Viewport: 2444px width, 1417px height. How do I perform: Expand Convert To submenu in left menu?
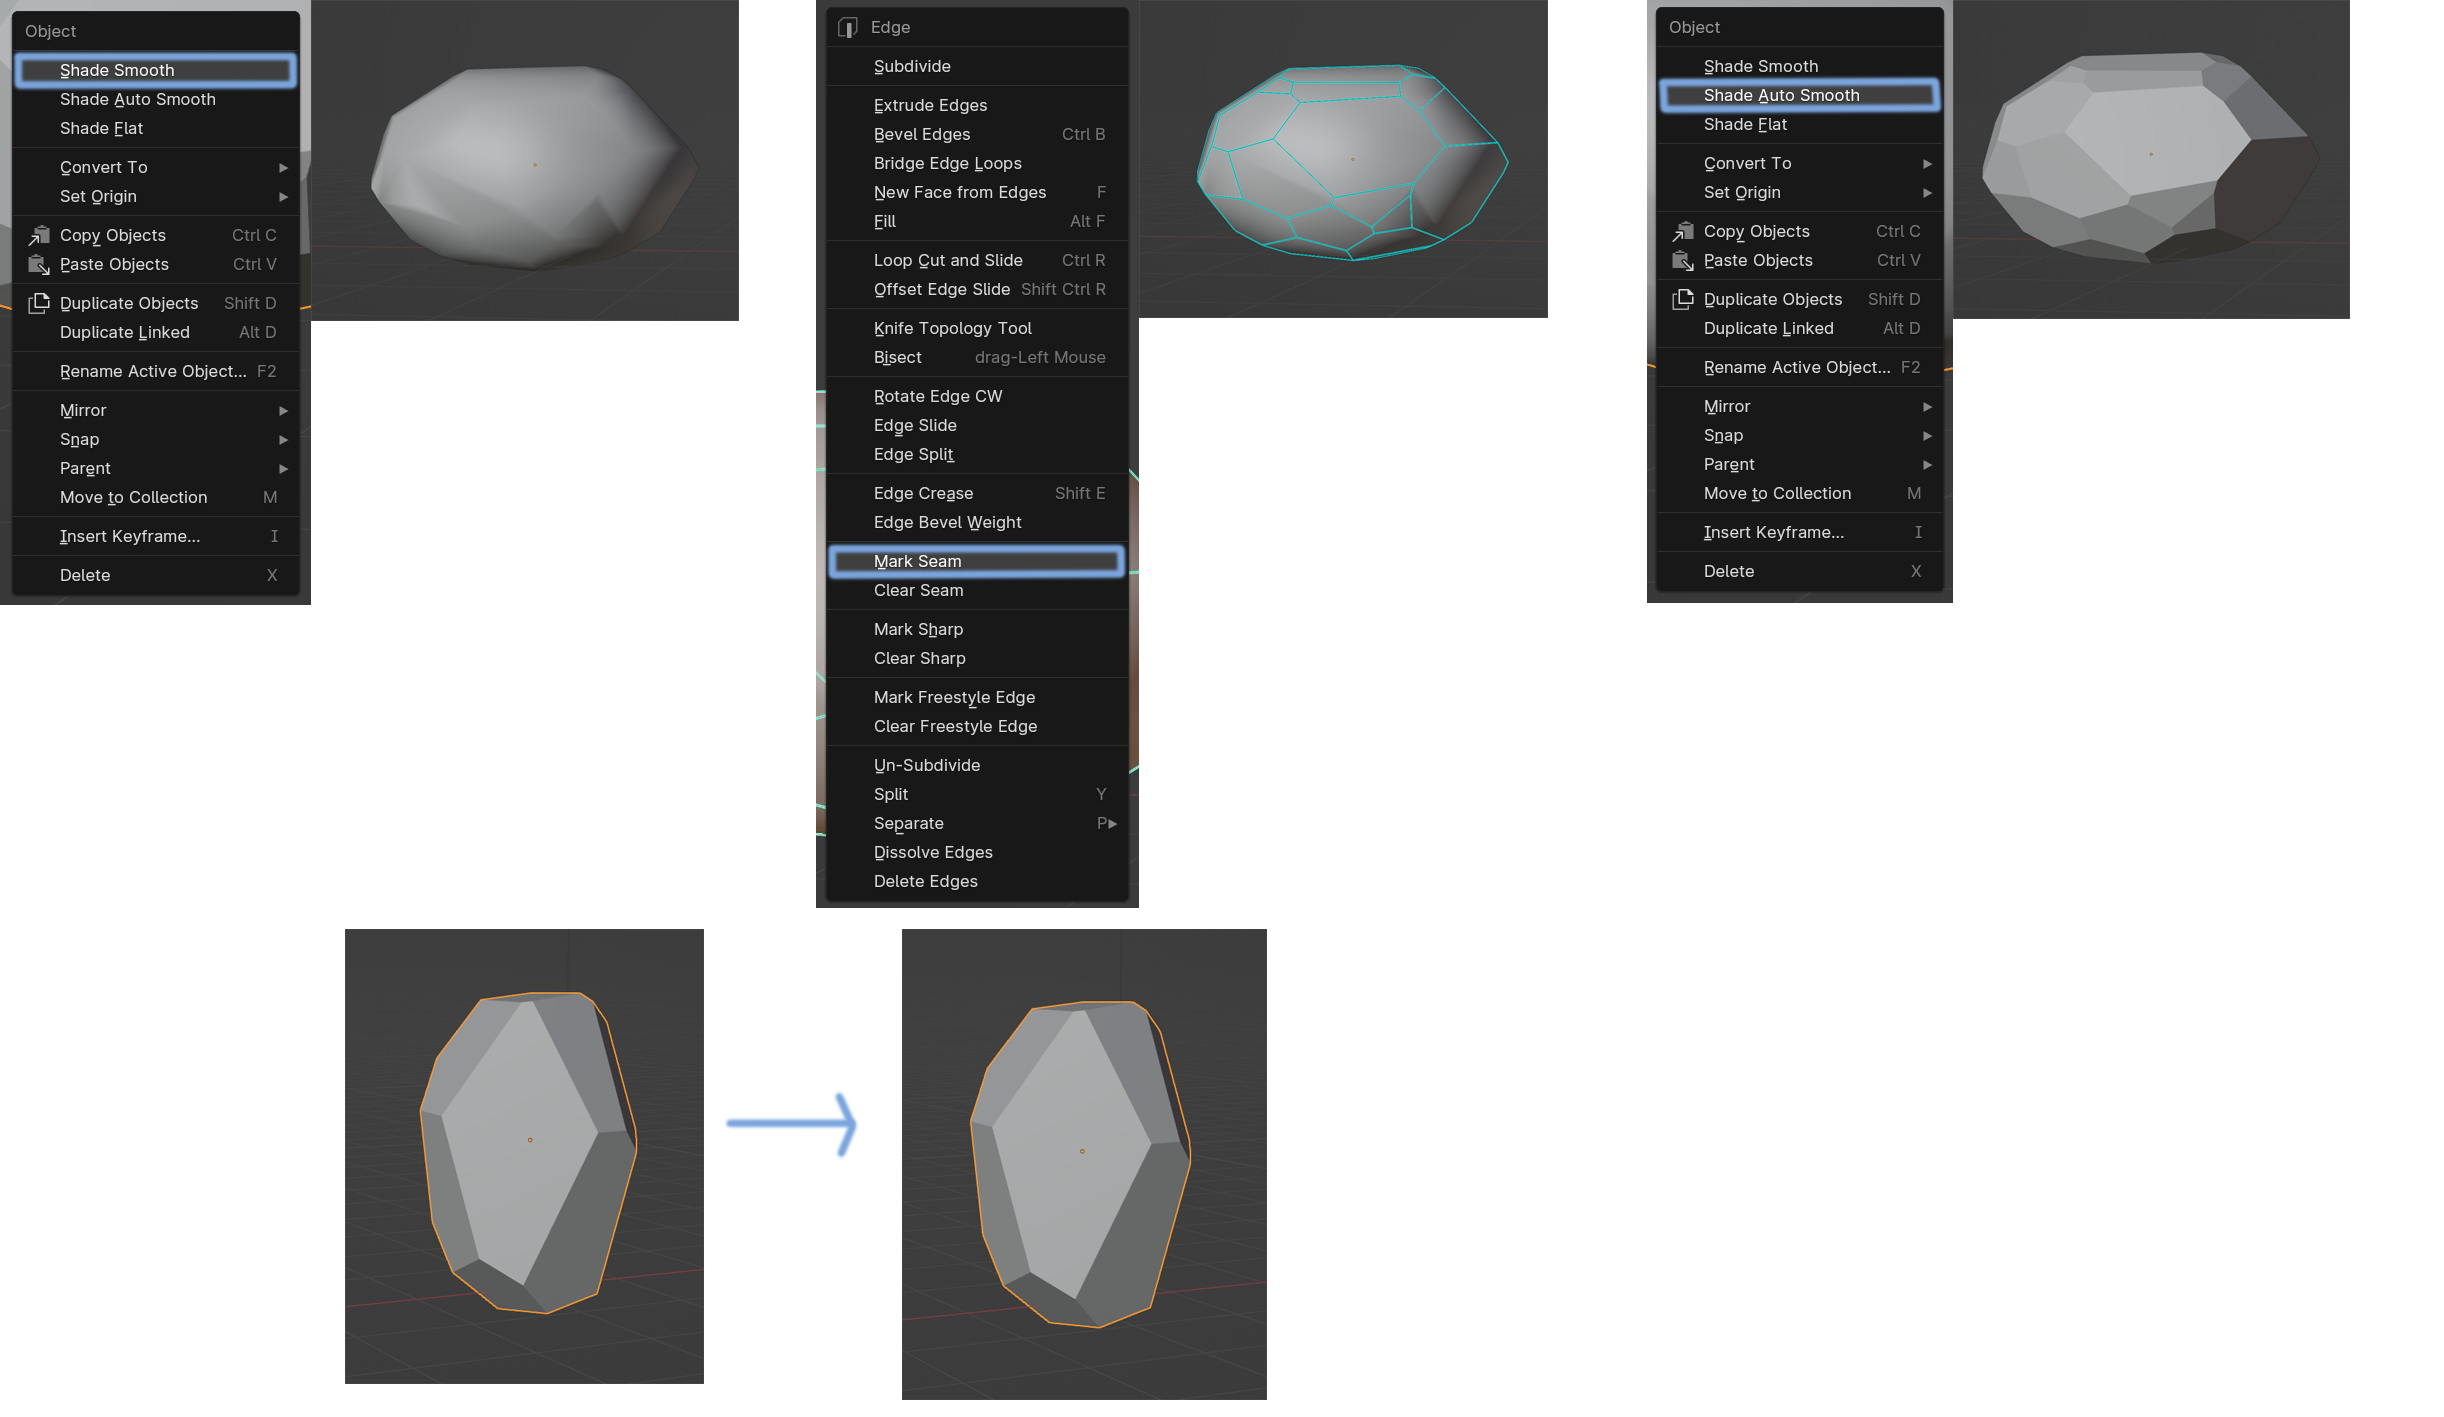[x=283, y=167]
